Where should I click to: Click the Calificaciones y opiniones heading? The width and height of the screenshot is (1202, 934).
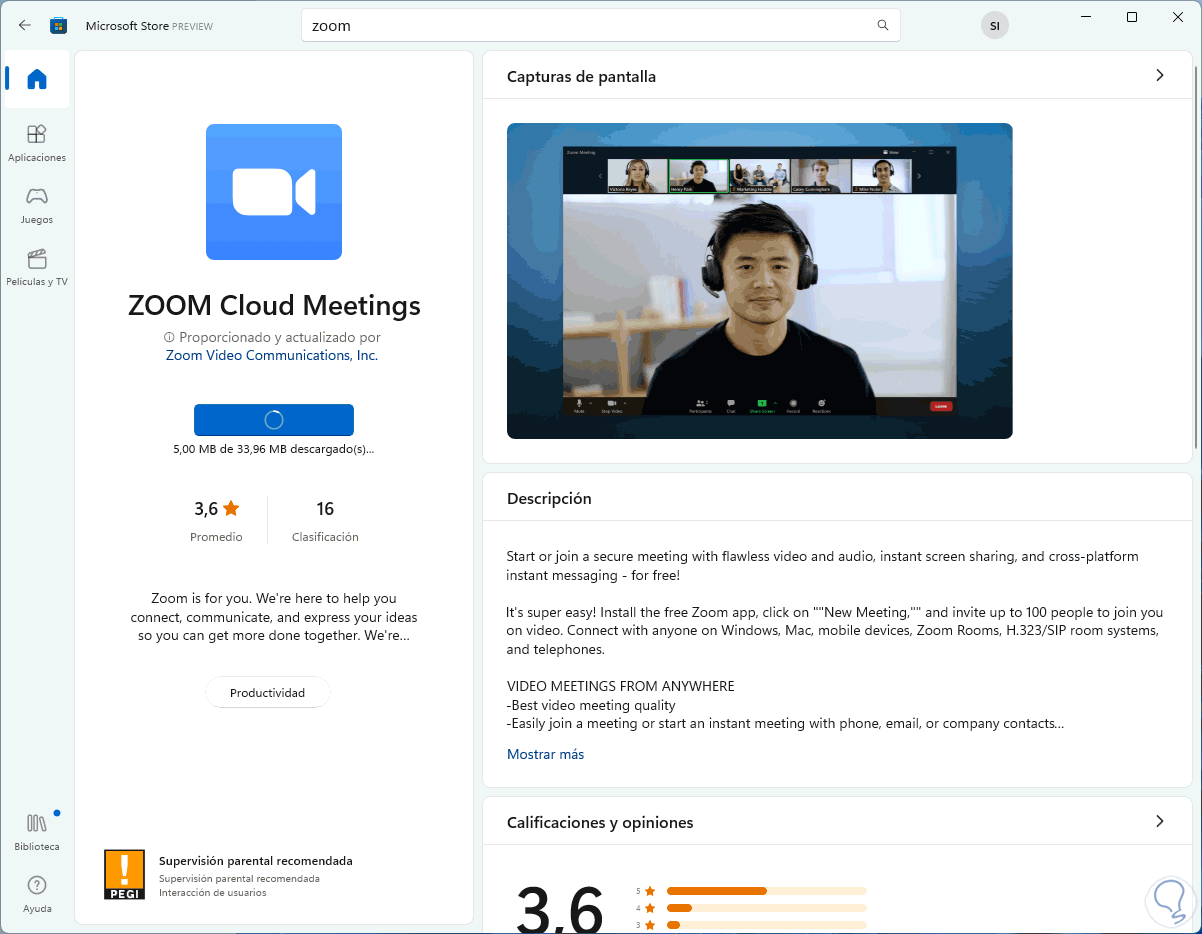pyautogui.click(x=600, y=822)
